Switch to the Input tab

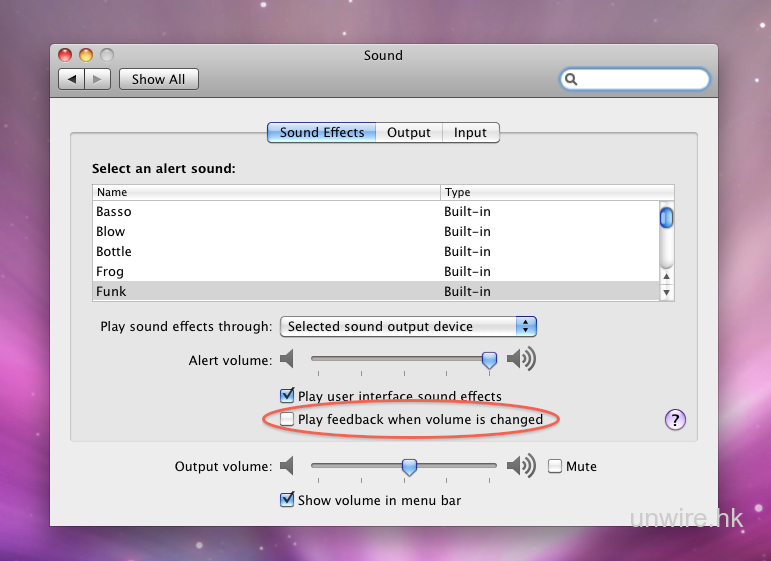[470, 132]
